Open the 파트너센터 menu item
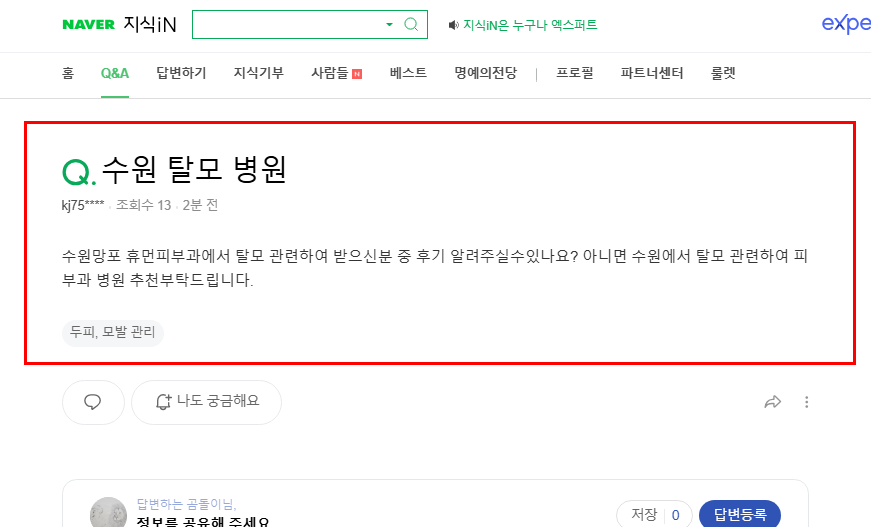Screen dimensions: 871x527 click(x=652, y=73)
